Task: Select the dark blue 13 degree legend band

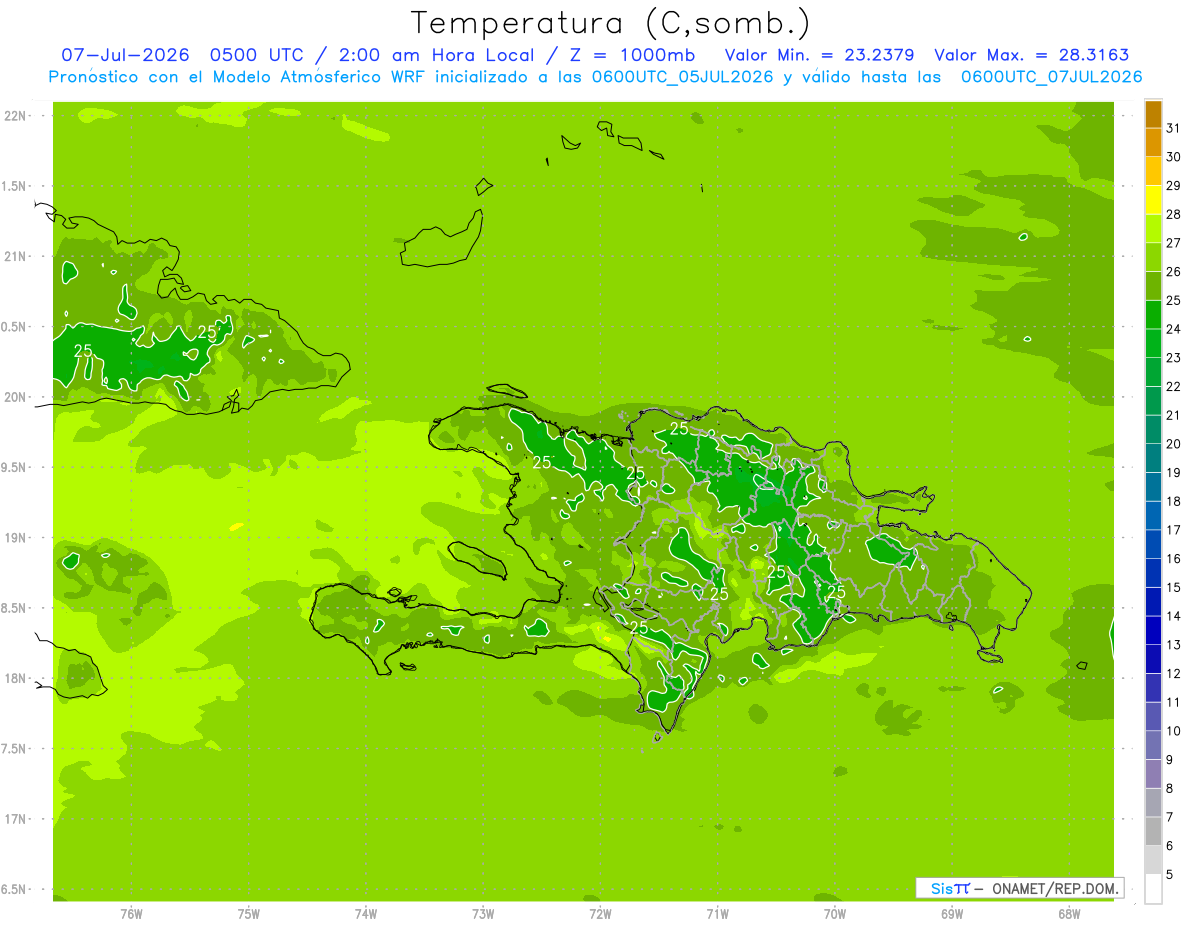Action: (x=1153, y=631)
